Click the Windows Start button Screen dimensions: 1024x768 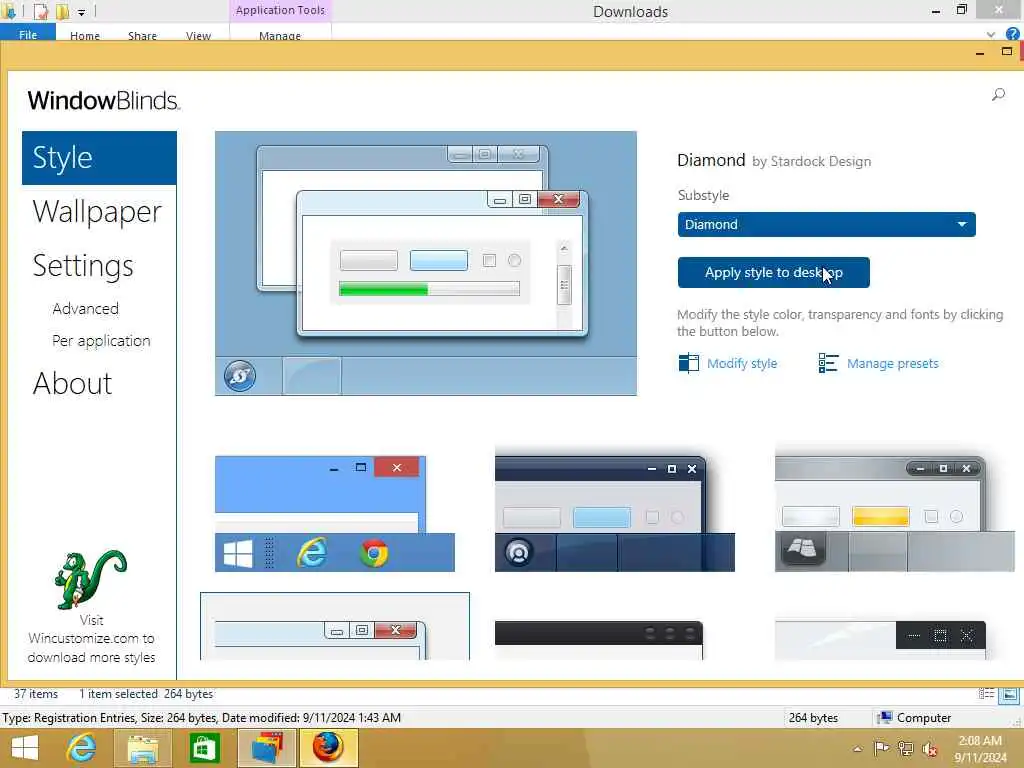point(25,748)
